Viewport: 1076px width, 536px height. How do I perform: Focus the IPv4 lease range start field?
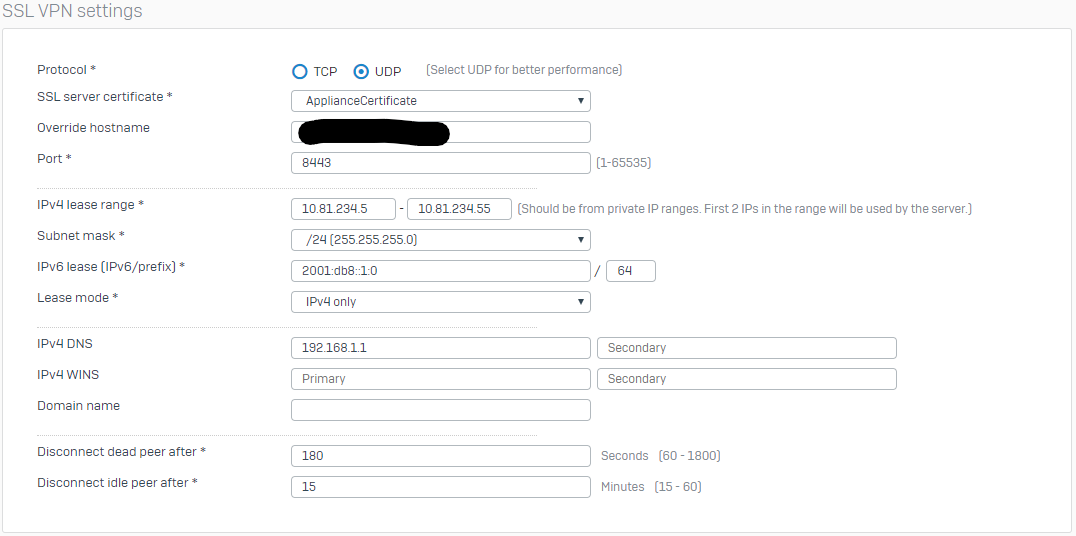pyautogui.click(x=343, y=209)
